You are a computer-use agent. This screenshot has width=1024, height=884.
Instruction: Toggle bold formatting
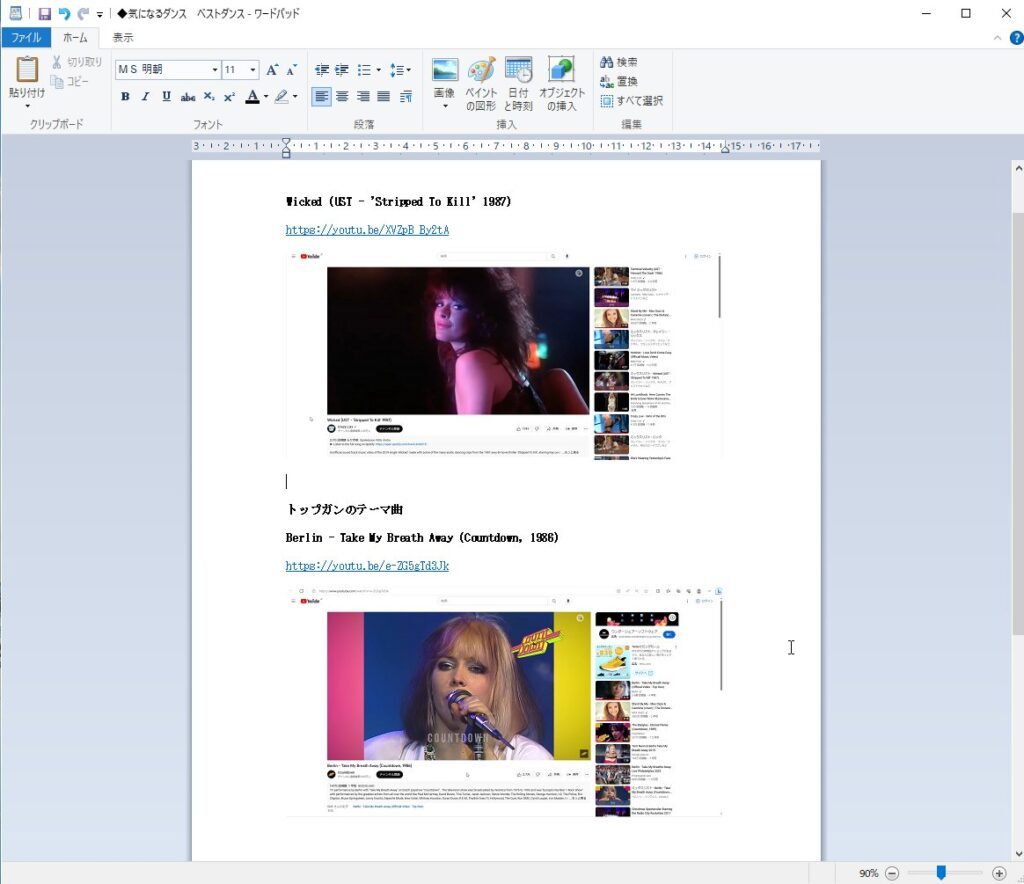[125, 97]
